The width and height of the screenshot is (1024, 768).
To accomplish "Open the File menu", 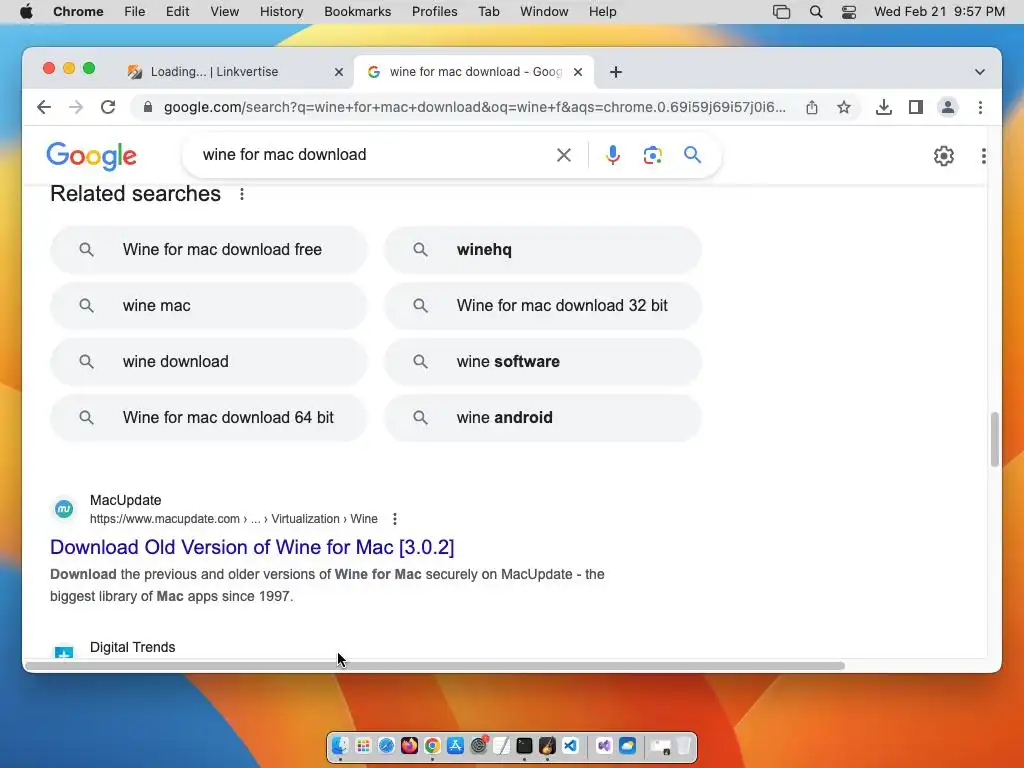I will pos(135,12).
